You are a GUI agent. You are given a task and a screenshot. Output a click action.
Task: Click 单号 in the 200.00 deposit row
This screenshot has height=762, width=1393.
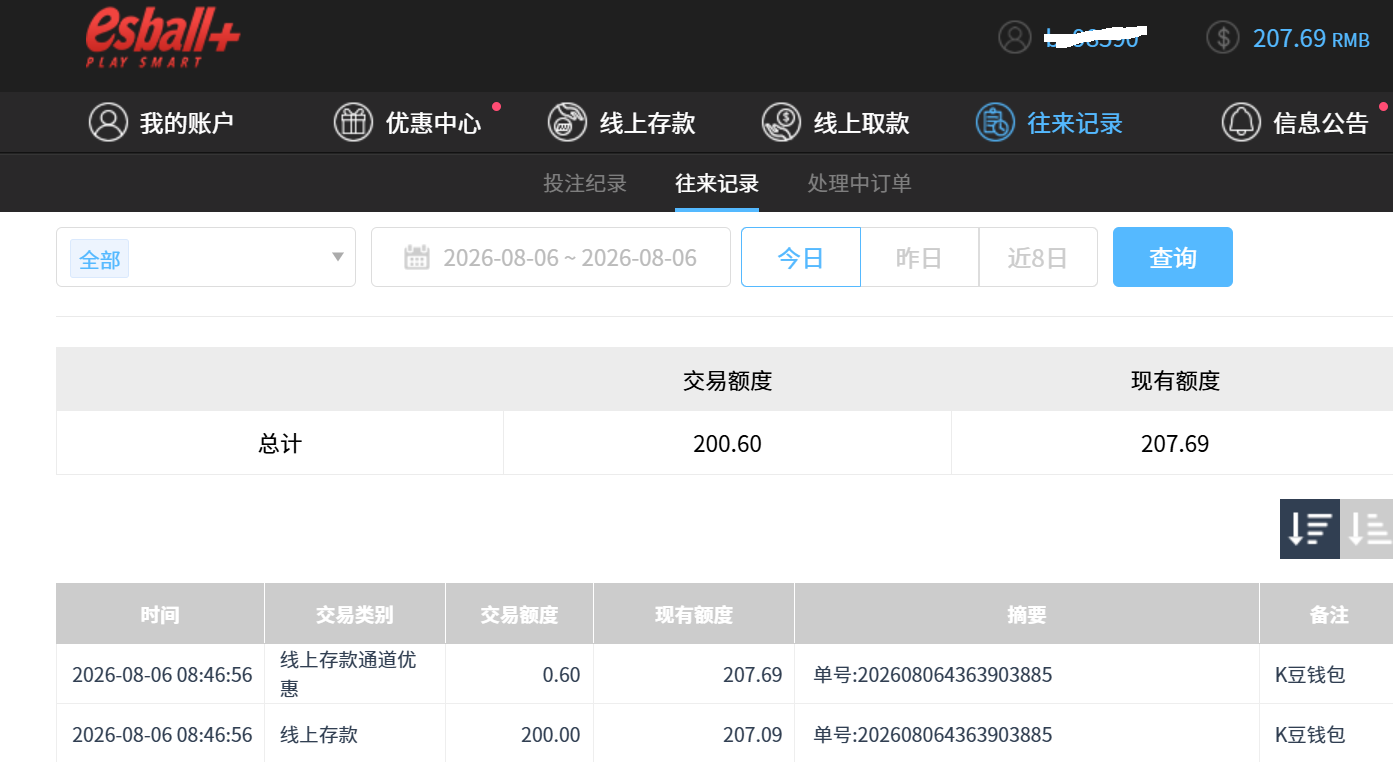click(x=933, y=734)
